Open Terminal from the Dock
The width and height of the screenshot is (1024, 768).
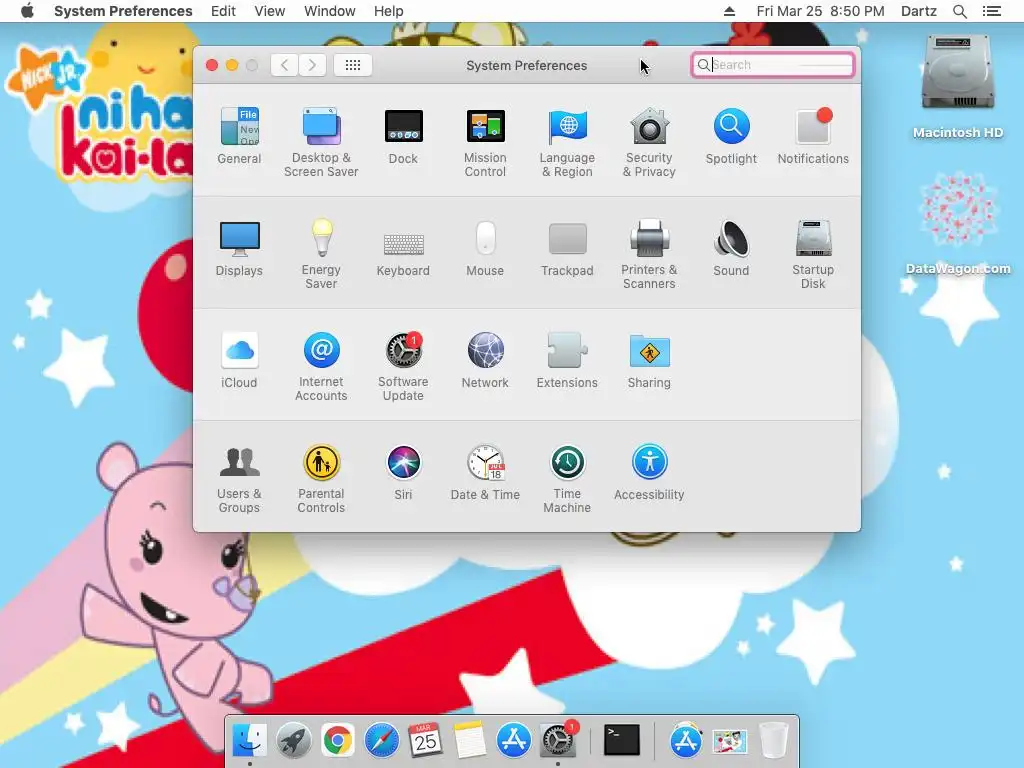point(621,740)
